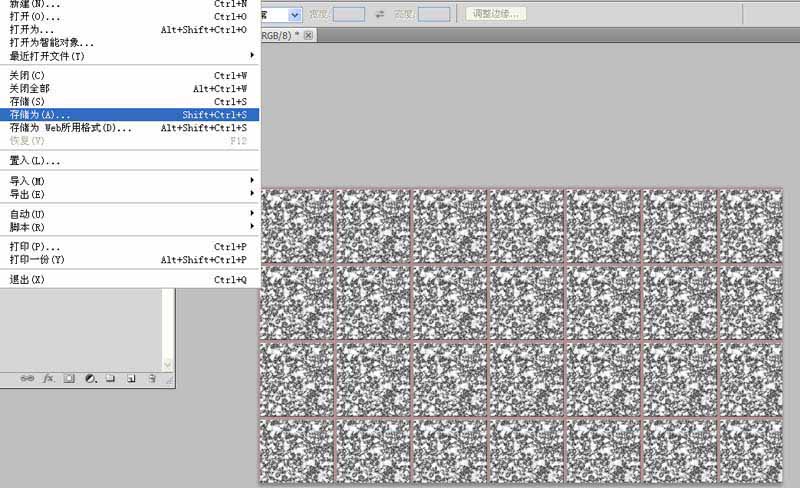Add a layer mask
The height and width of the screenshot is (488, 800).
tap(69, 379)
